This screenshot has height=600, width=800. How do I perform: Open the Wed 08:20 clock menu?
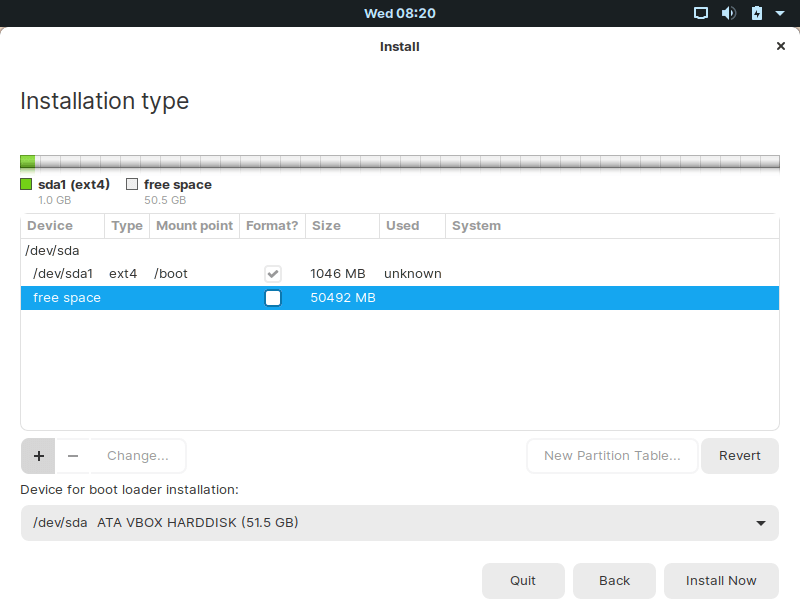(400, 13)
